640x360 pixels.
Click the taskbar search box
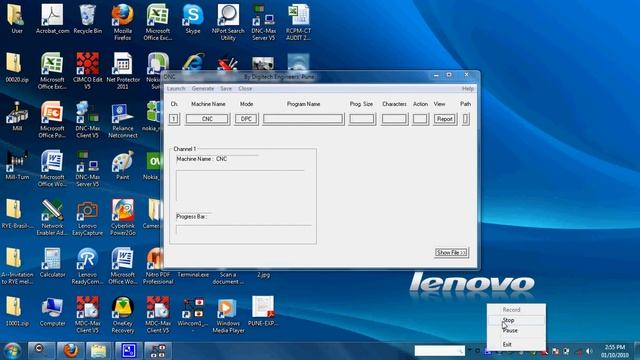click(x=440, y=351)
